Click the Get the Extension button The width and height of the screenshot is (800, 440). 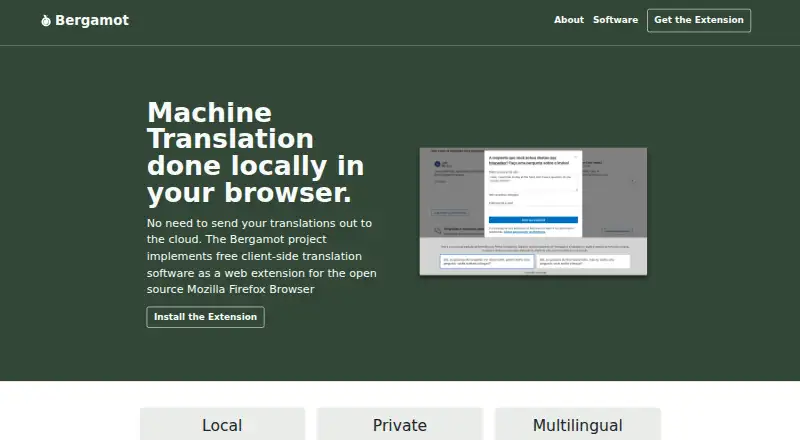pyautogui.click(x=699, y=20)
